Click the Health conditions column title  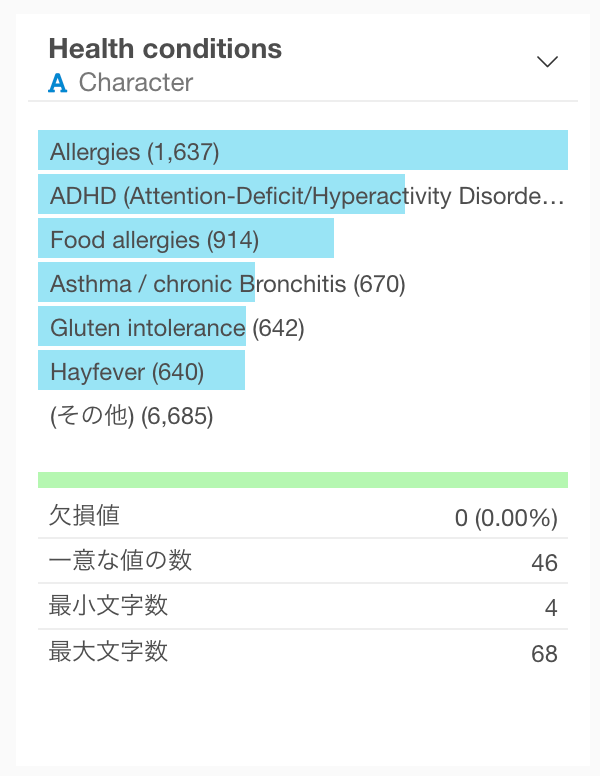pyautogui.click(x=165, y=48)
